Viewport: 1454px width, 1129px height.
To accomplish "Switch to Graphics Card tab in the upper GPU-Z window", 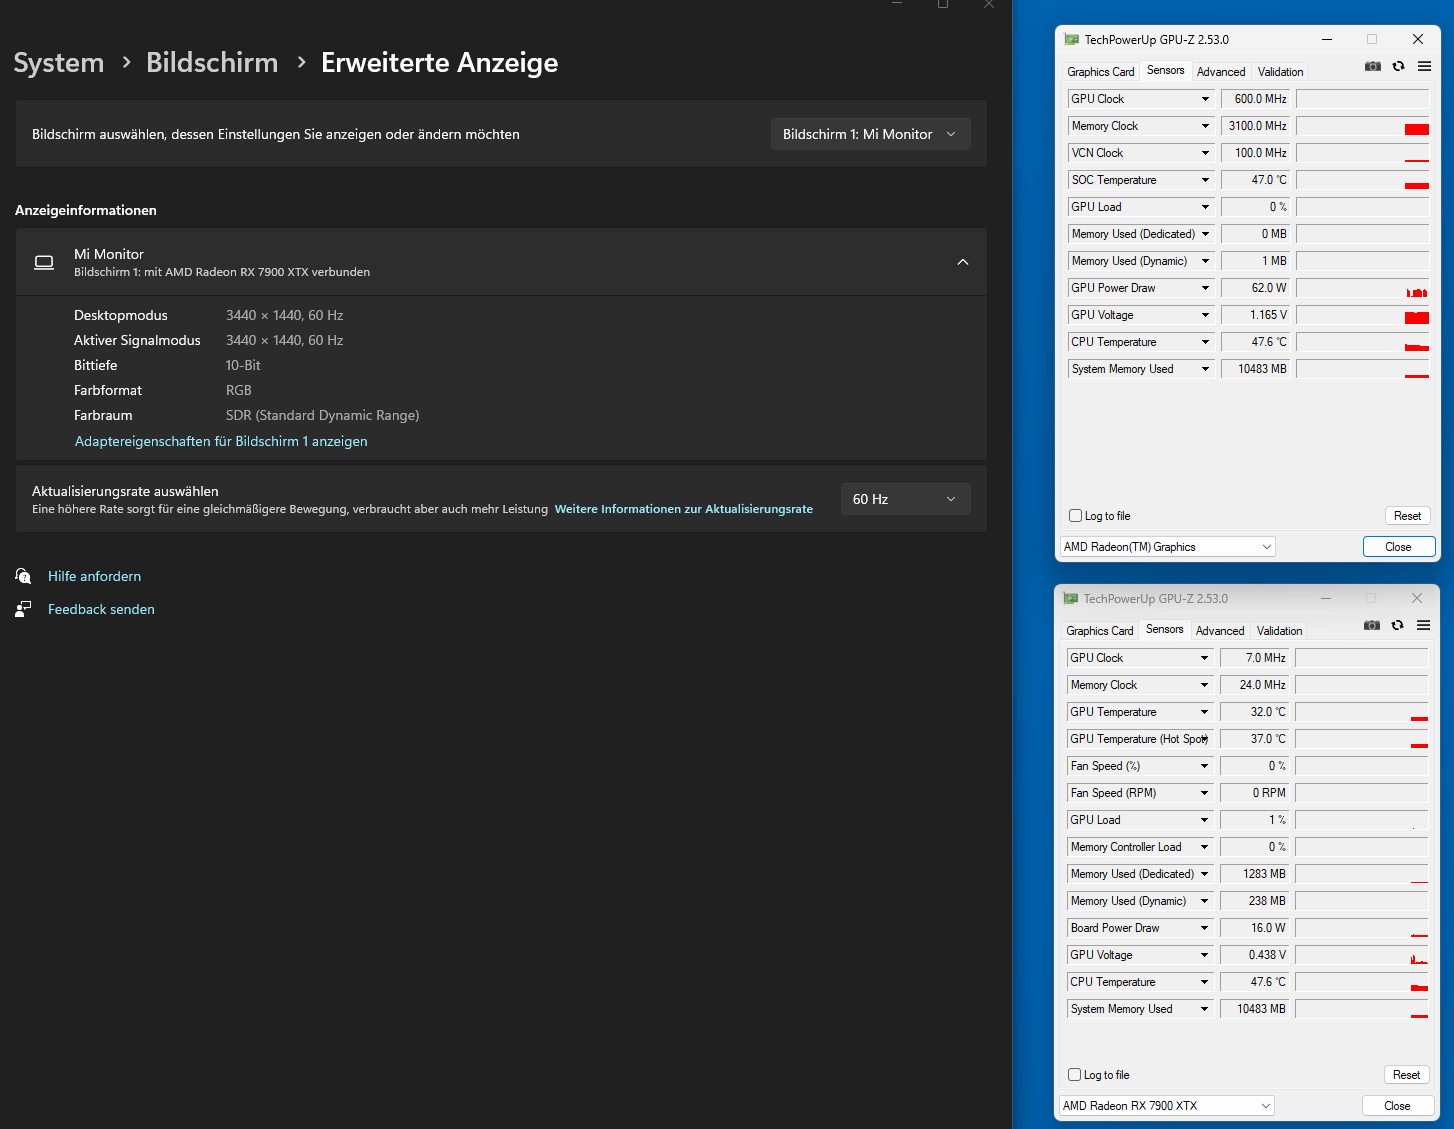I will pyautogui.click(x=1100, y=72).
